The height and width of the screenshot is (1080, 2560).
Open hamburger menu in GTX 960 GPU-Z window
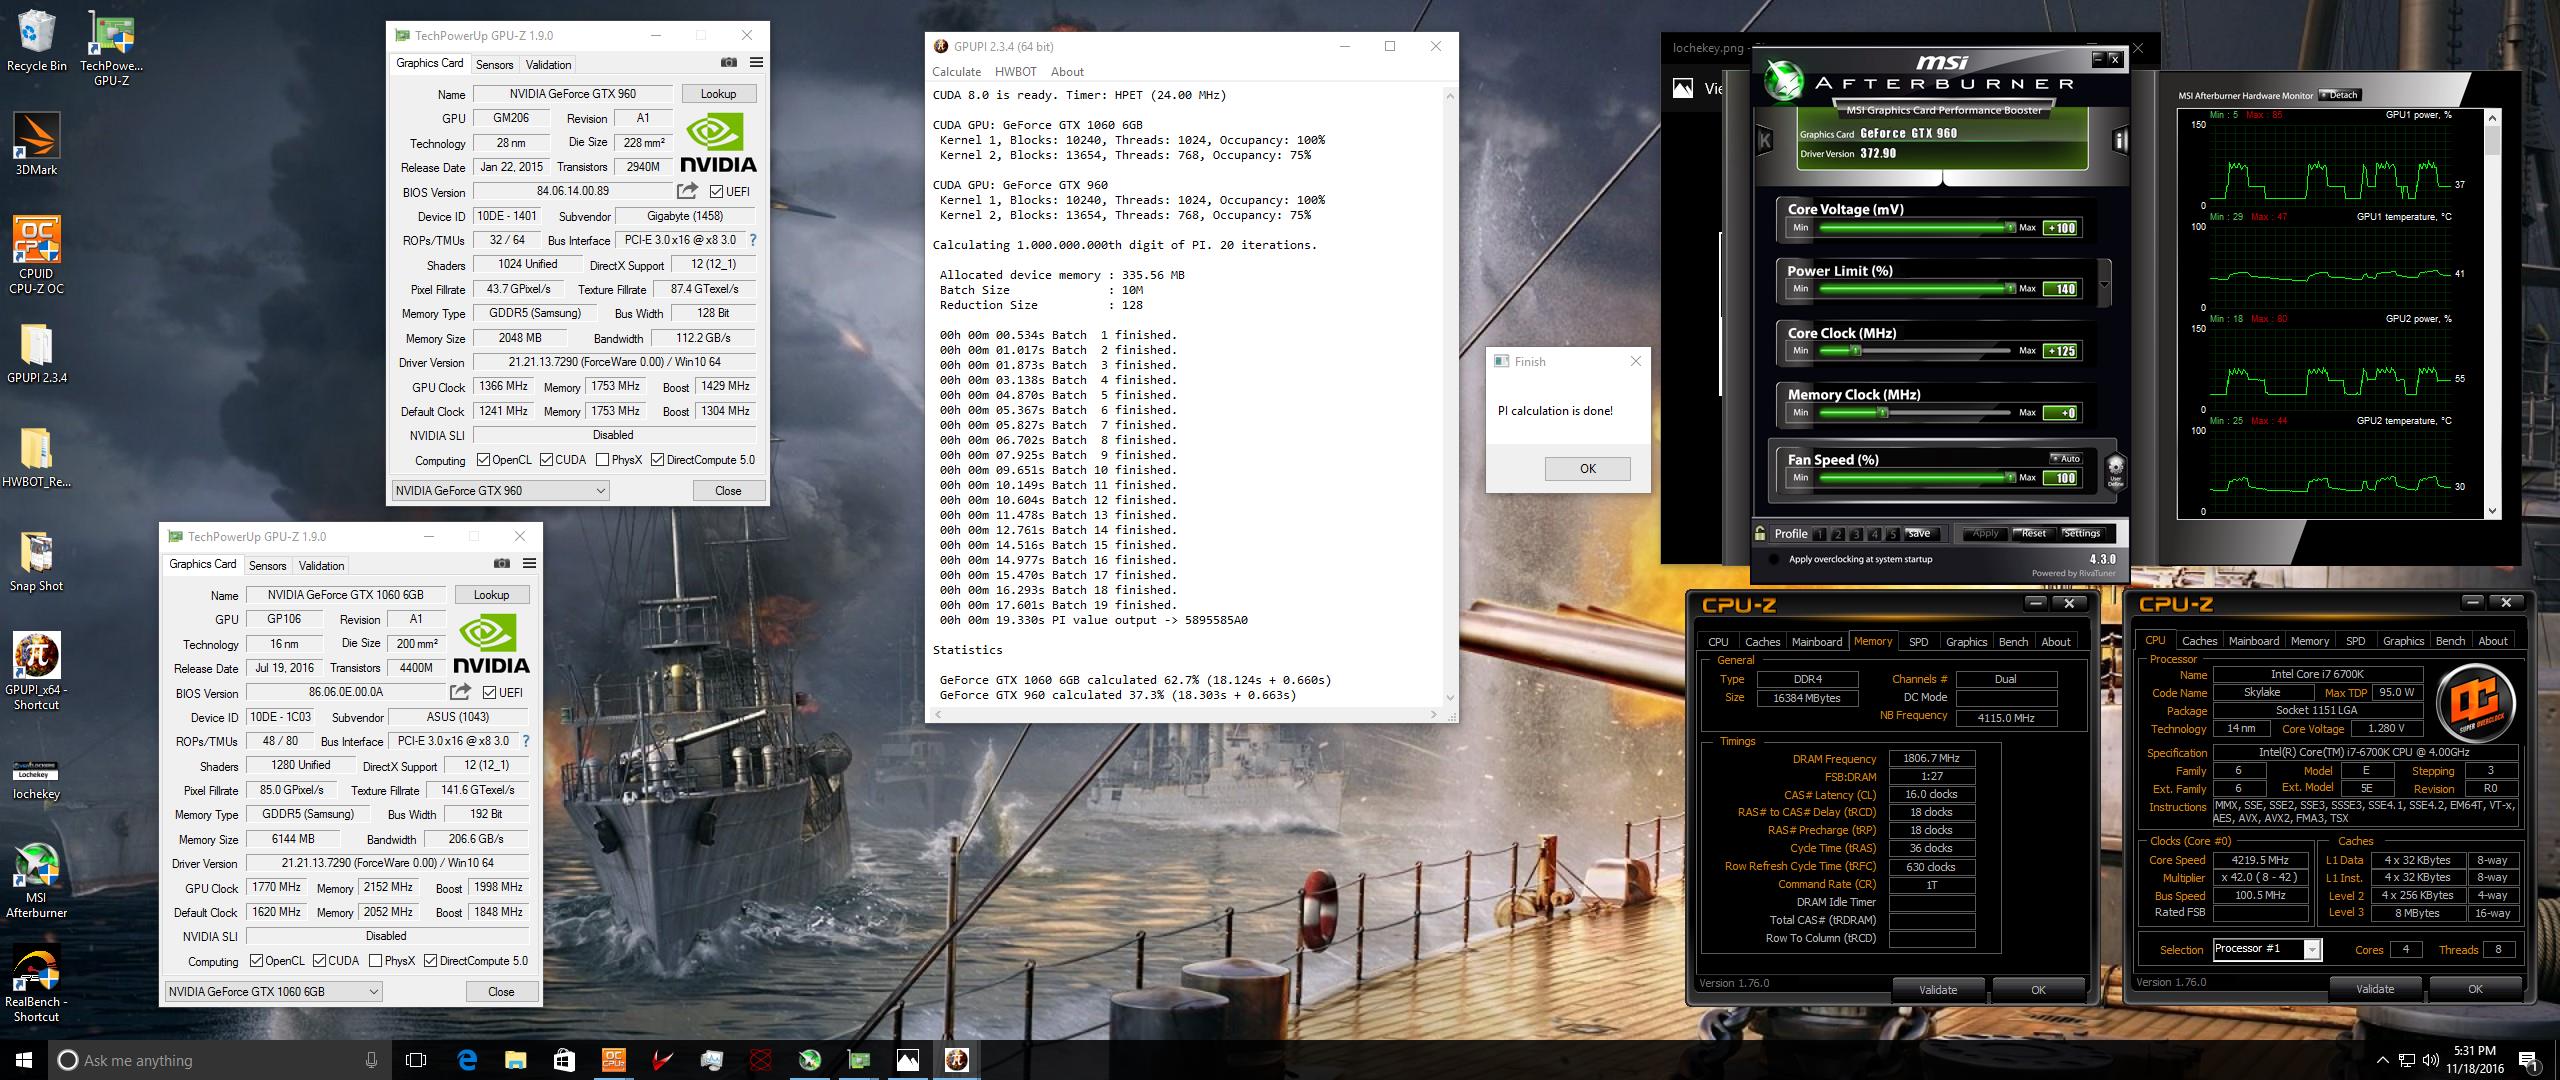point(757,63)
